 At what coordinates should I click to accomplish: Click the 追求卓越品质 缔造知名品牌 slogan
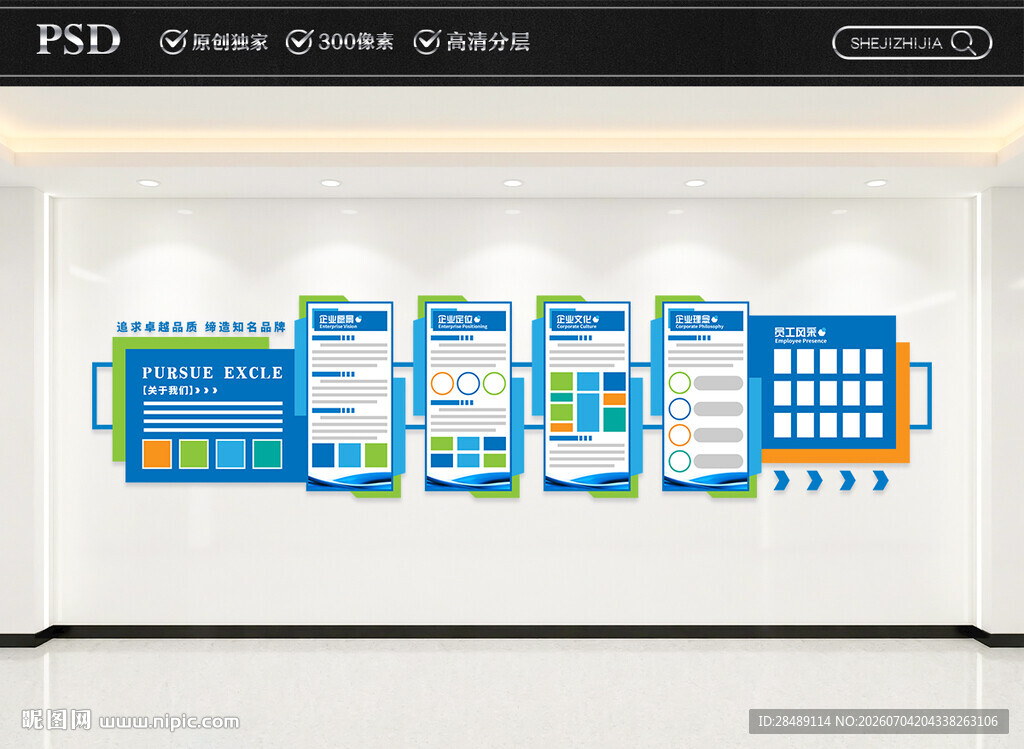click(201, 327)
